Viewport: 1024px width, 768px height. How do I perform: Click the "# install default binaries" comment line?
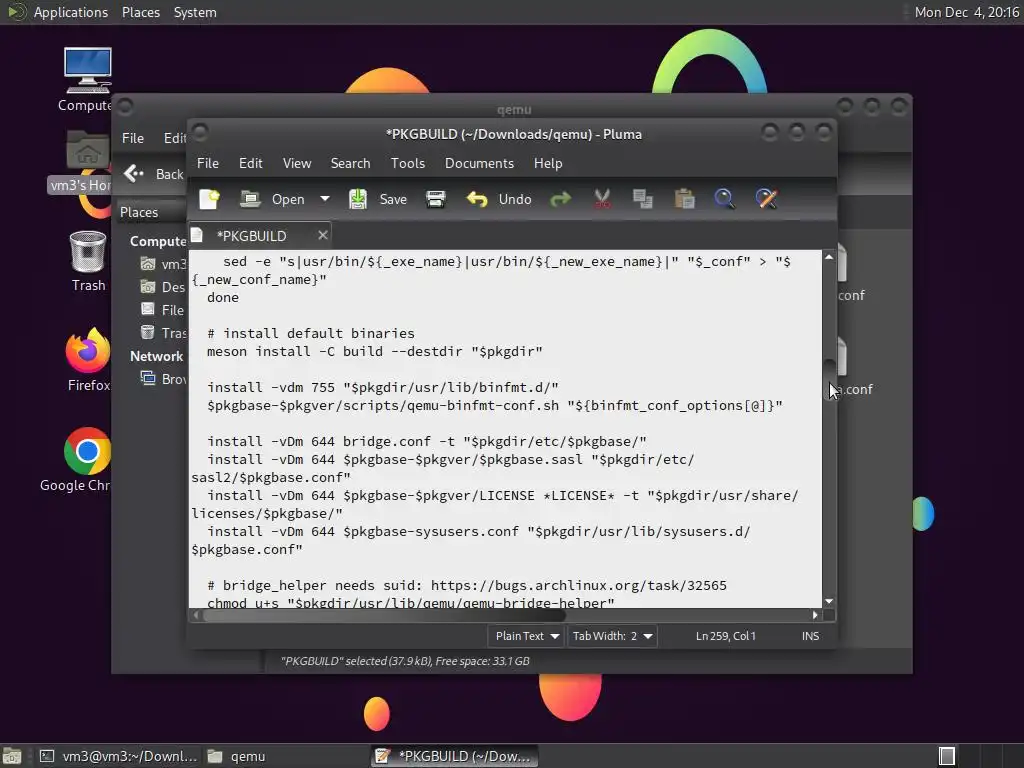point(311,333)
